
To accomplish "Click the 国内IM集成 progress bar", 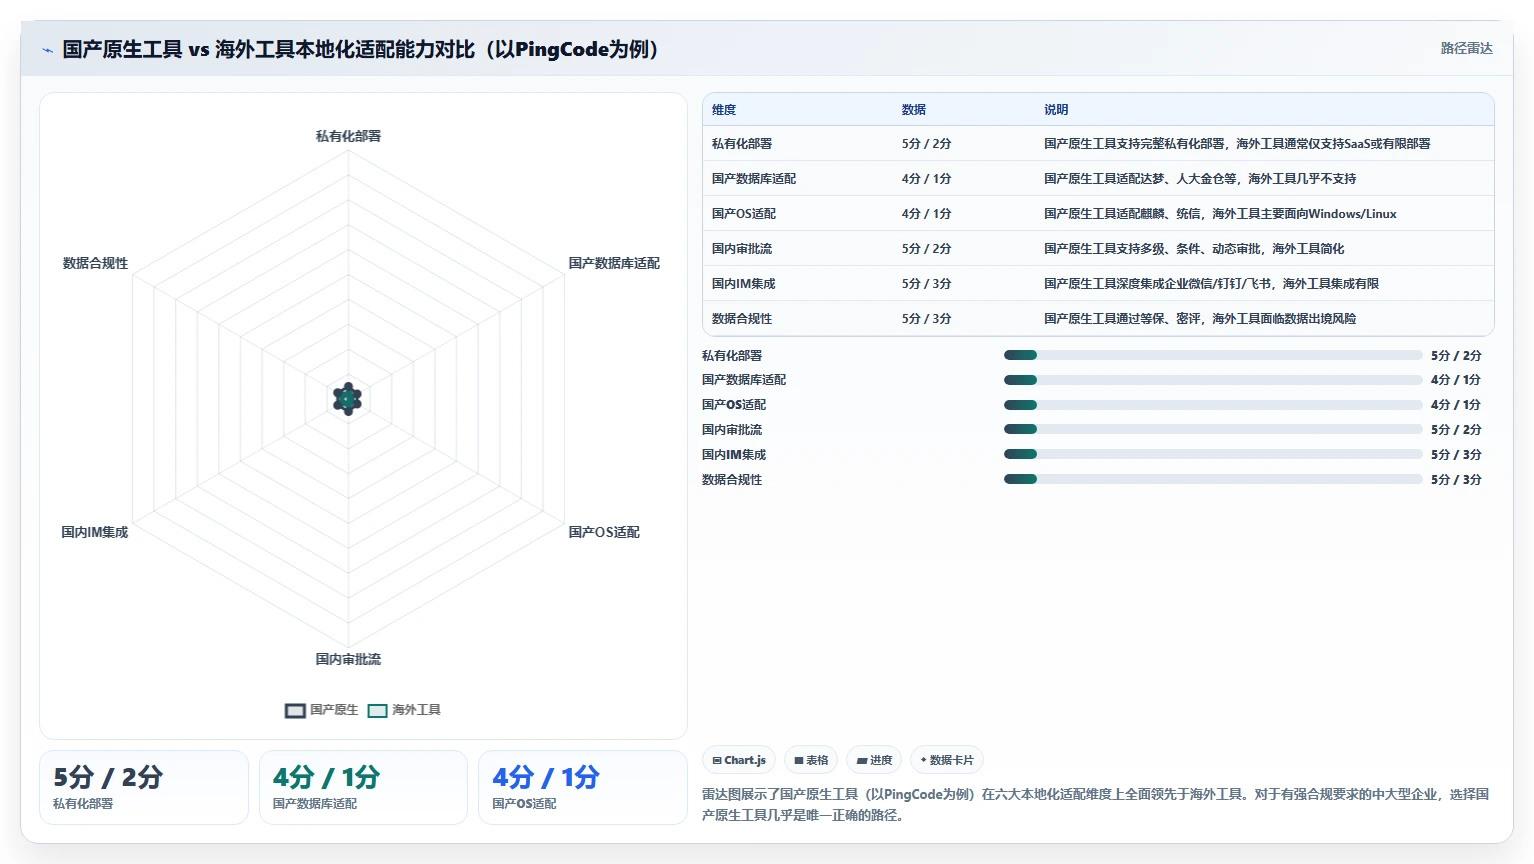I will pos(1213,455).
